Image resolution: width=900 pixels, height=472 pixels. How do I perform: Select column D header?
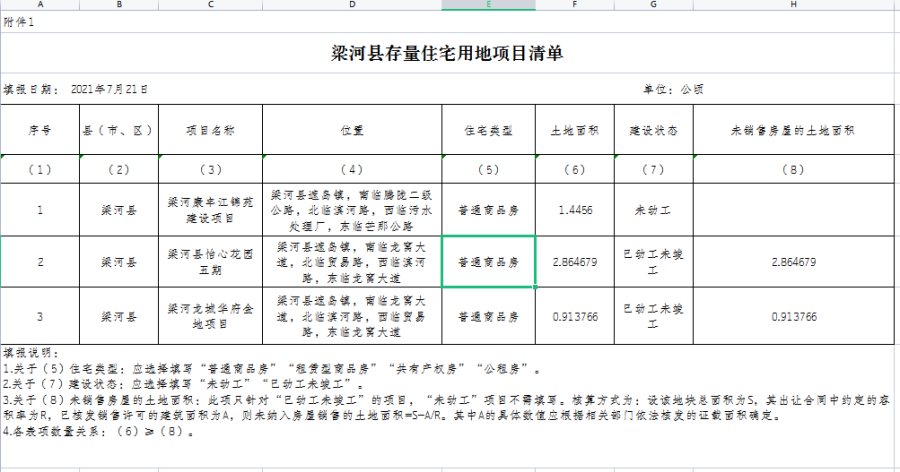click(x=352, y=5)
